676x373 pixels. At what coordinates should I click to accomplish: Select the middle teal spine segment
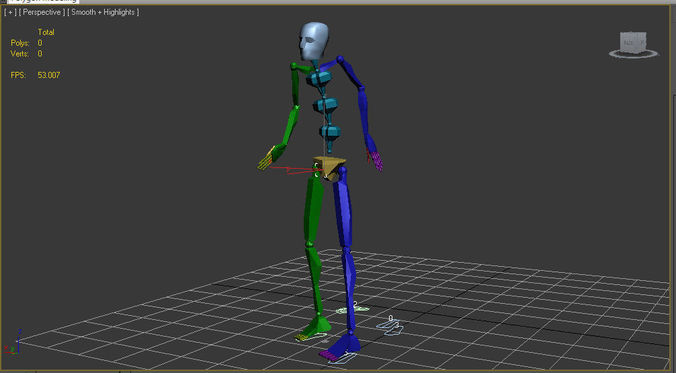[326, 104]
